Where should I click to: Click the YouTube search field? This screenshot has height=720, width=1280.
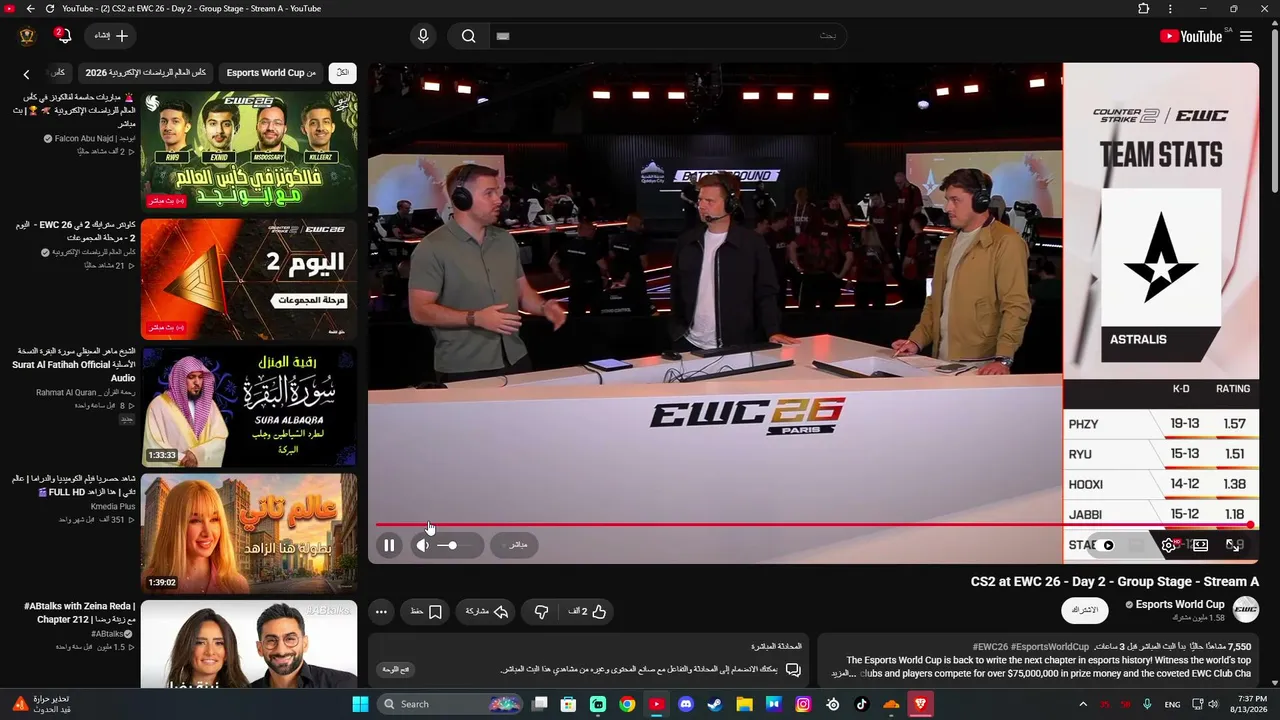click(668, 36)
